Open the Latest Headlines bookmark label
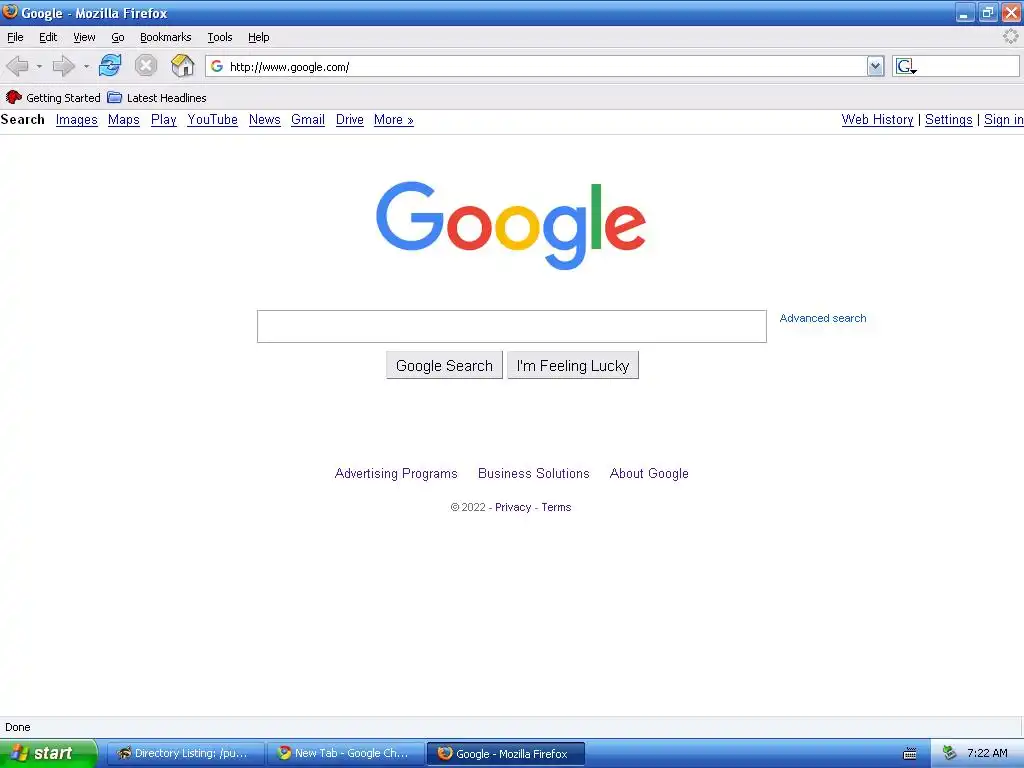Image resolution: width=1024 pixels, height=768 pixels. pyautogui.click(x=167, y=98)
